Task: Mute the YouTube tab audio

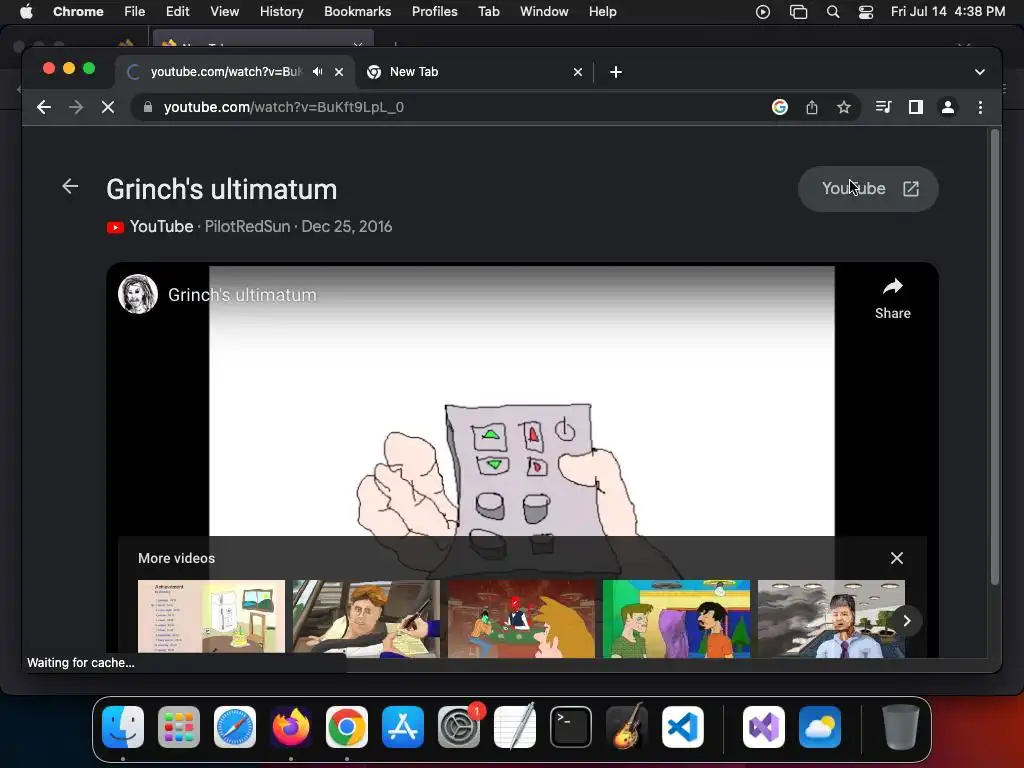Action: (x=317, y=72)
